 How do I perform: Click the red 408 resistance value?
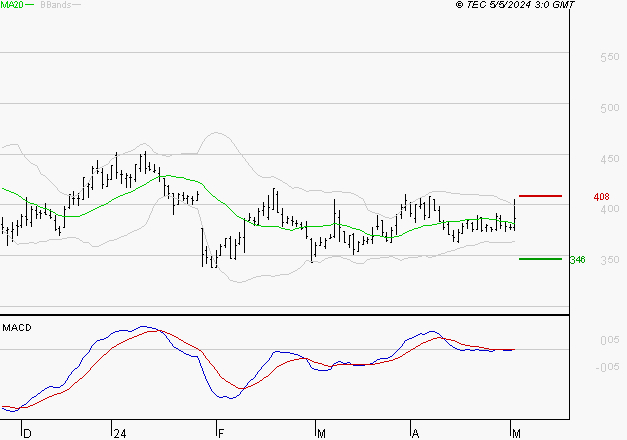pyautogui.click(x=601, y=197)
